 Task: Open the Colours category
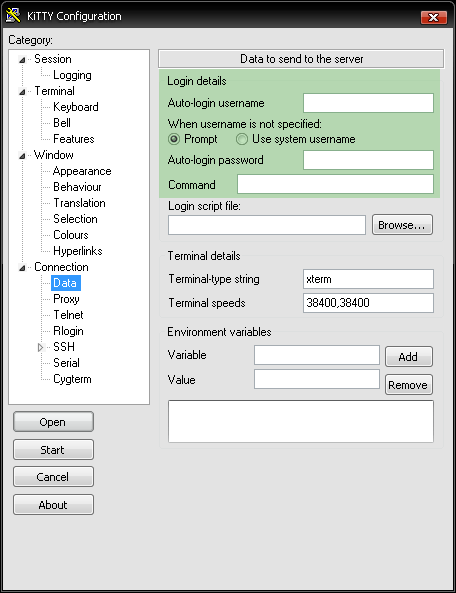coord(71,235)
